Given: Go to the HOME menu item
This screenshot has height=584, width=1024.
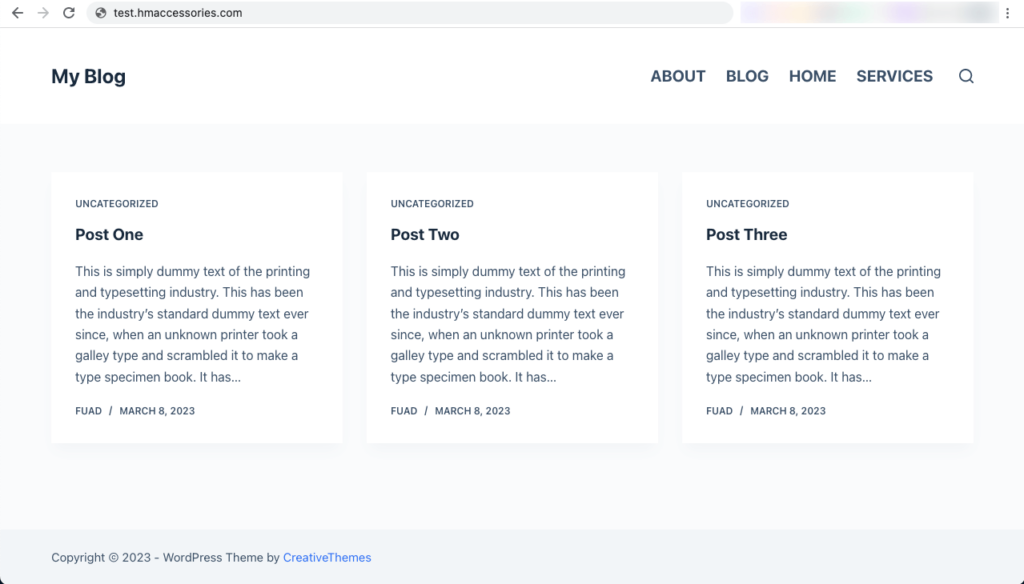Looking at the screenshot, I should tap(812, 76).
